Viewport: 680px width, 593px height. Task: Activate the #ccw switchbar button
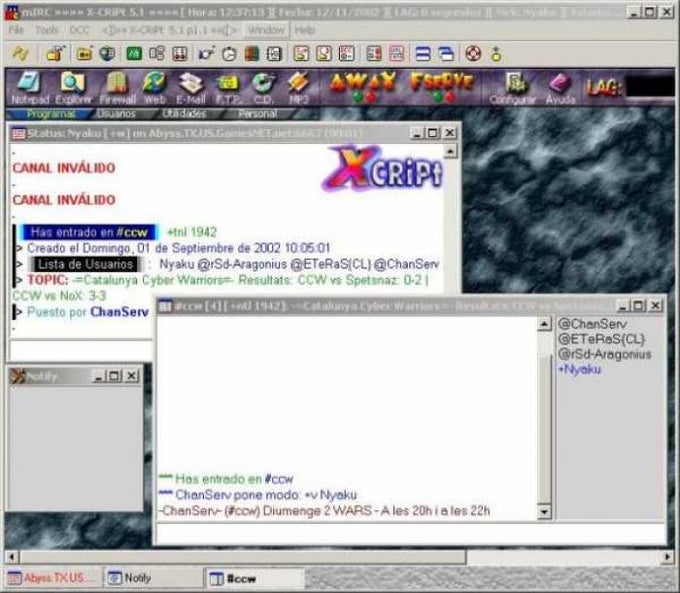[x=254, y=578]
